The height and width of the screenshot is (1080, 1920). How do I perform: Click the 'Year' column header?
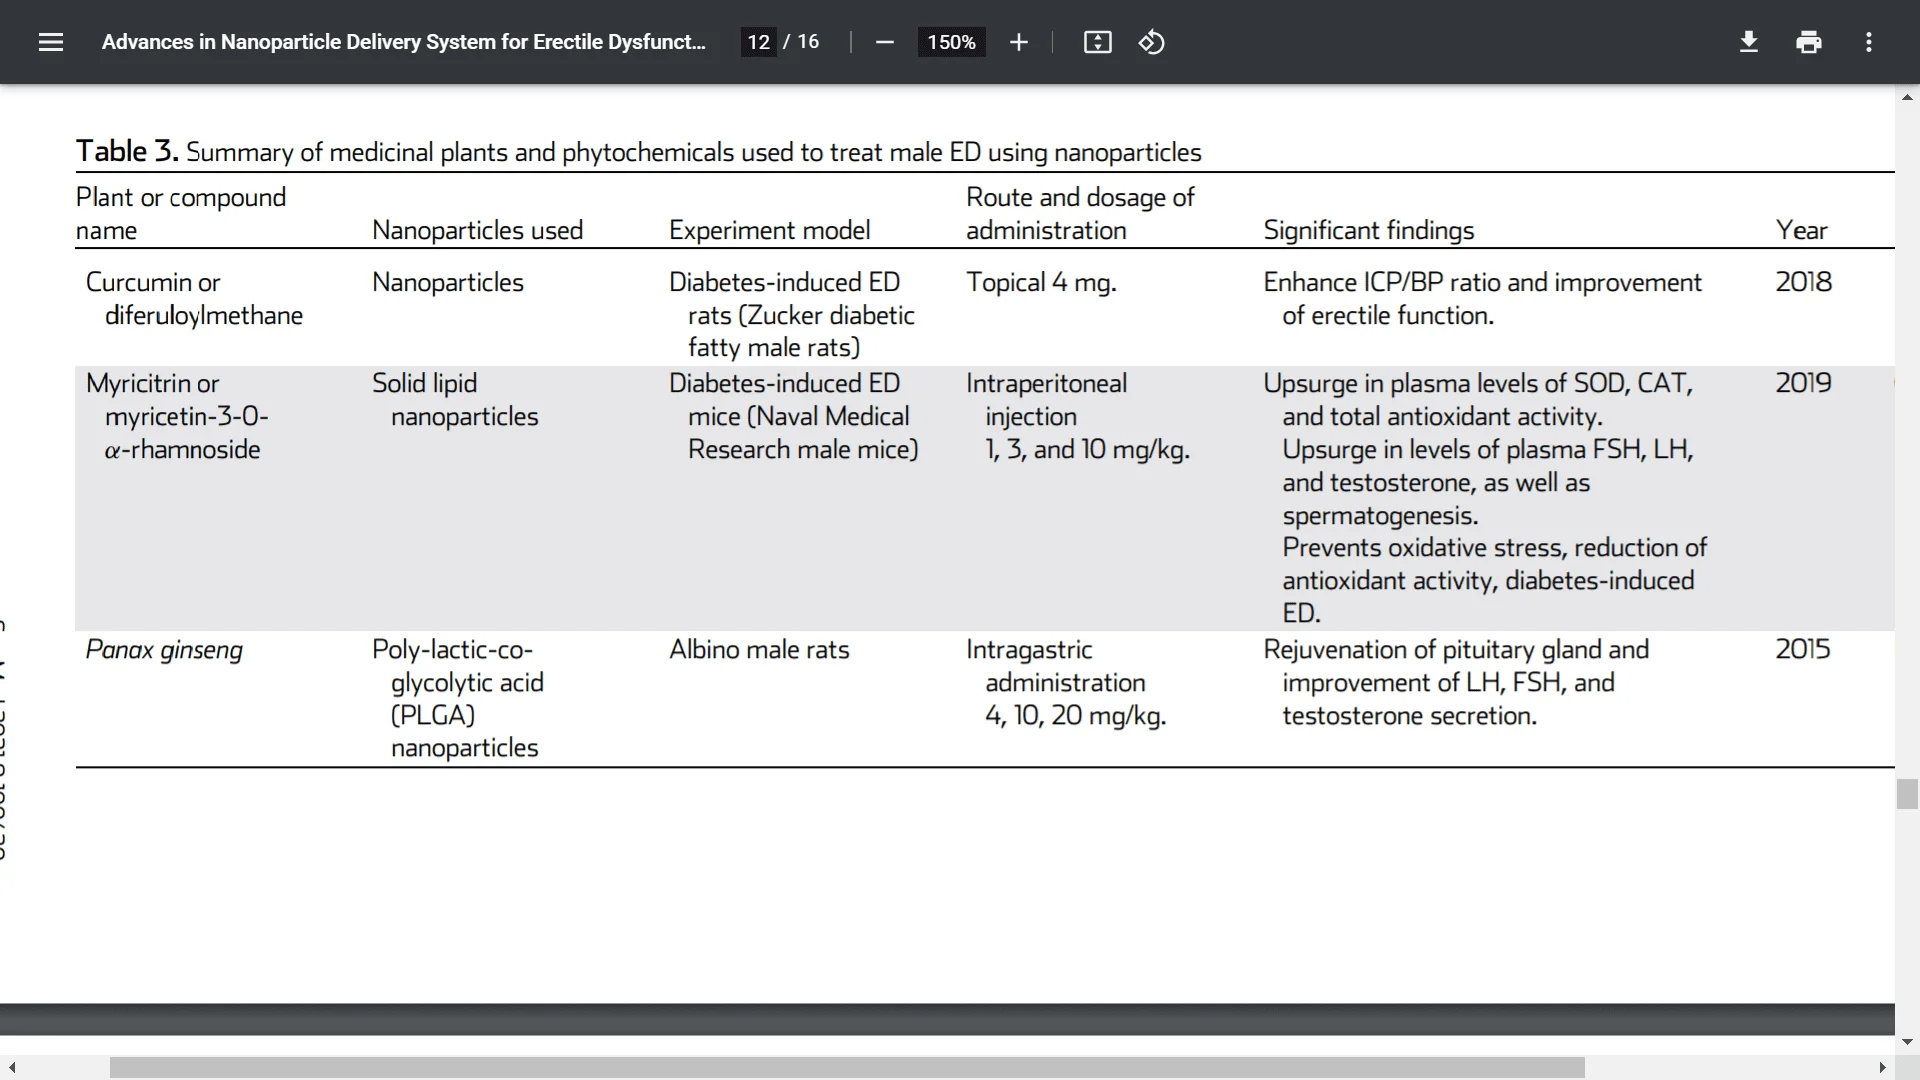[x=1801, y=230]
